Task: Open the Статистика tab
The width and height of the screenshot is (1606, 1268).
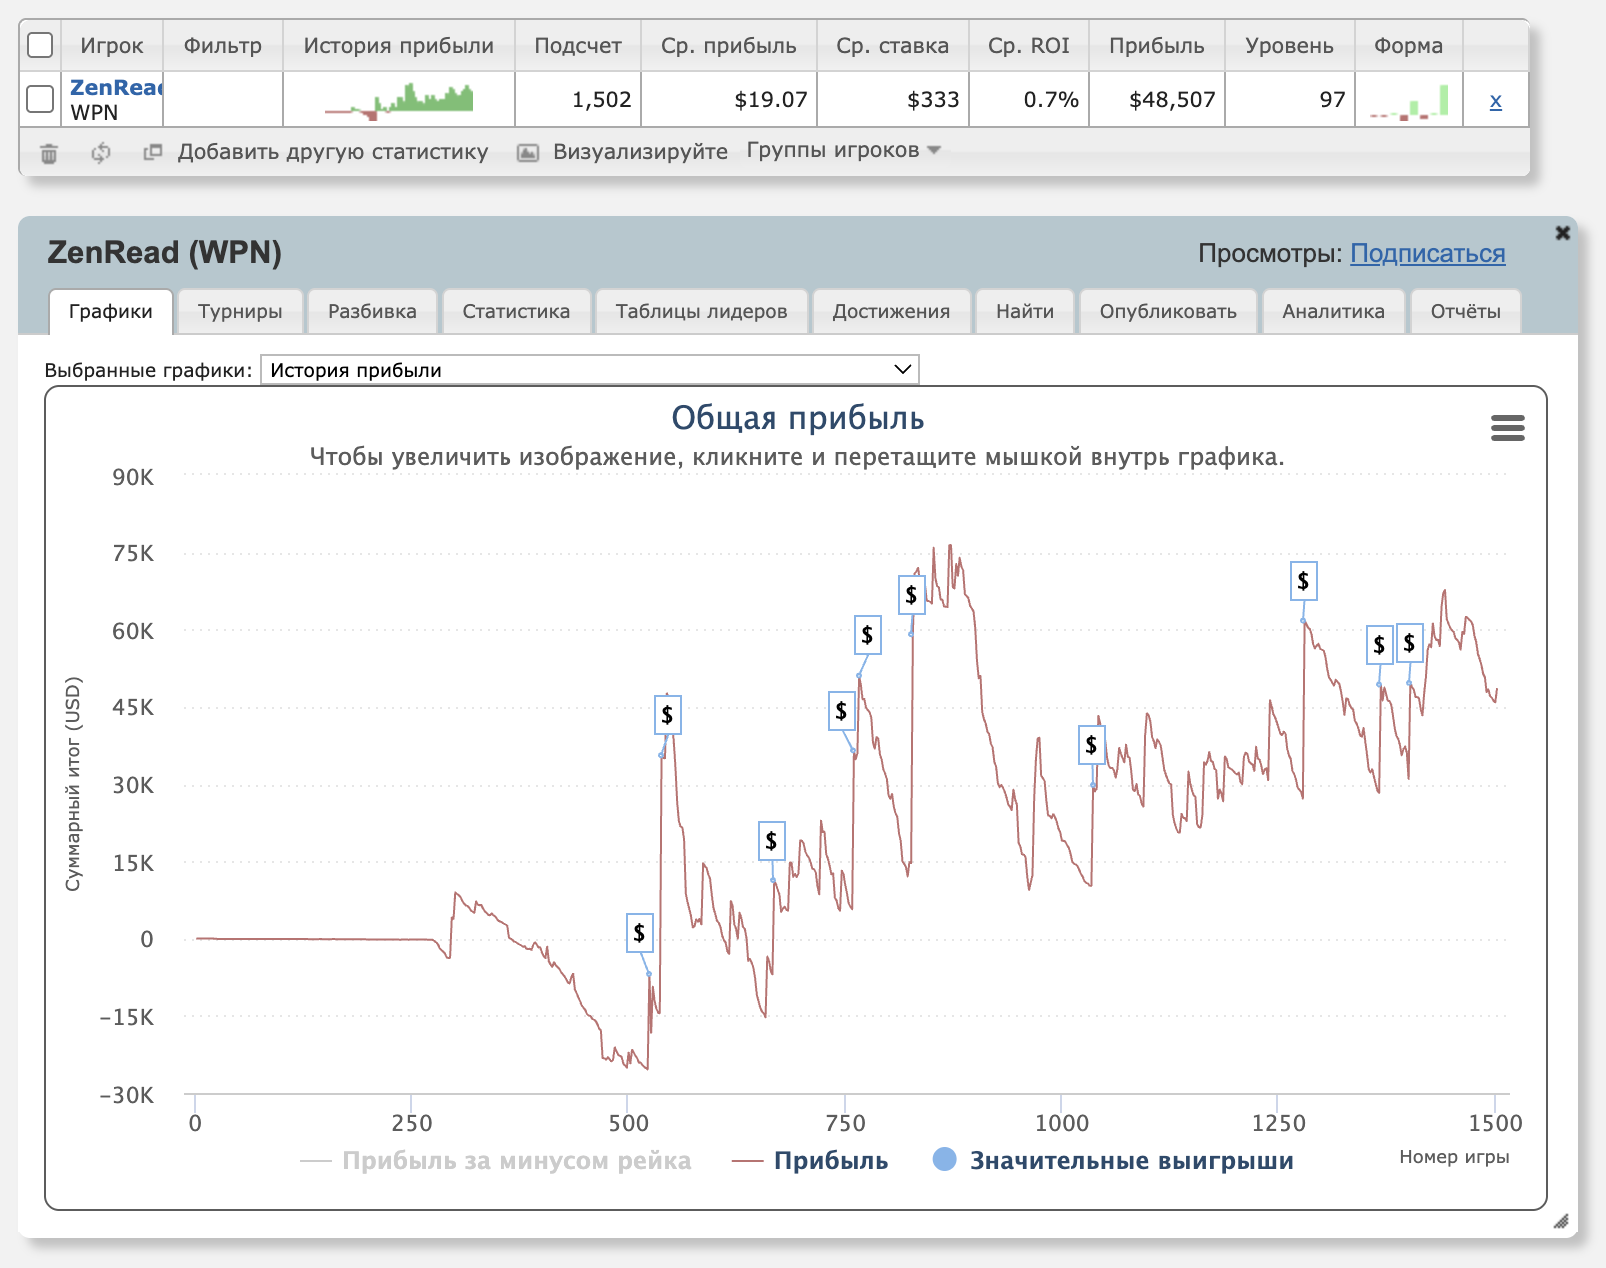Action: tap(516, 311)
